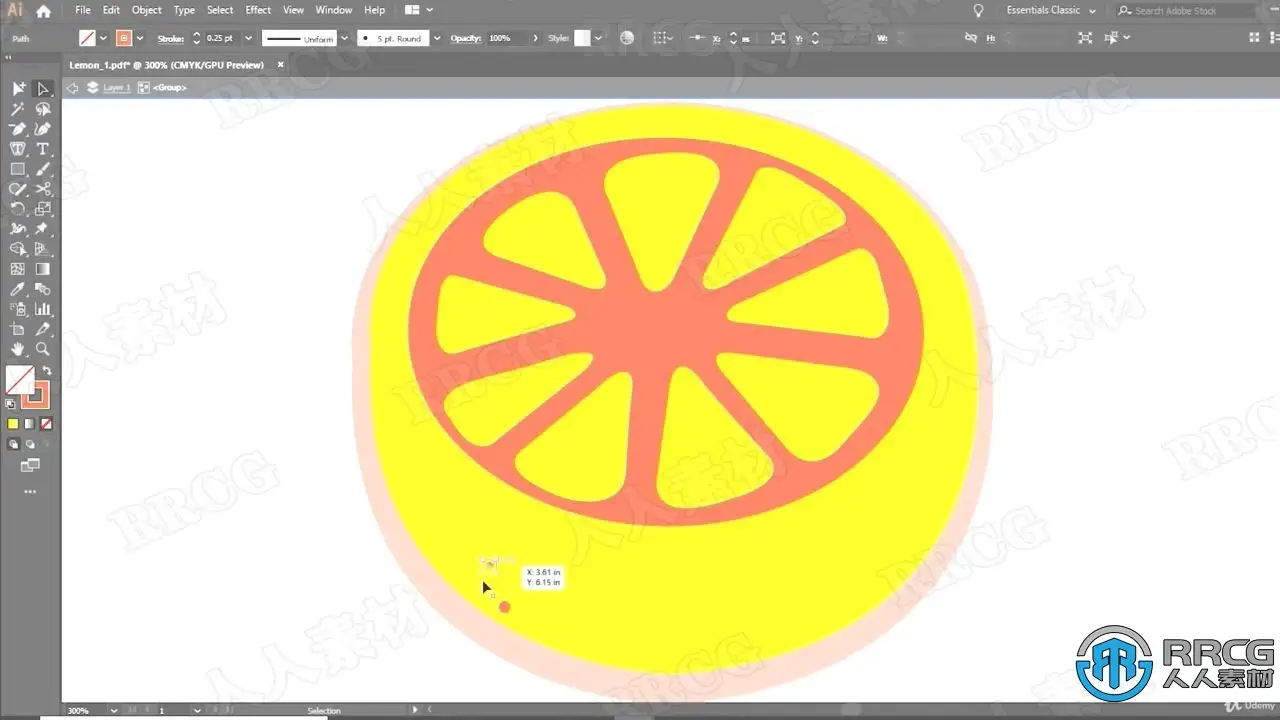Click the Layer 1 breadcrumb
The image size is (1280, 720).
click(117, 88)
